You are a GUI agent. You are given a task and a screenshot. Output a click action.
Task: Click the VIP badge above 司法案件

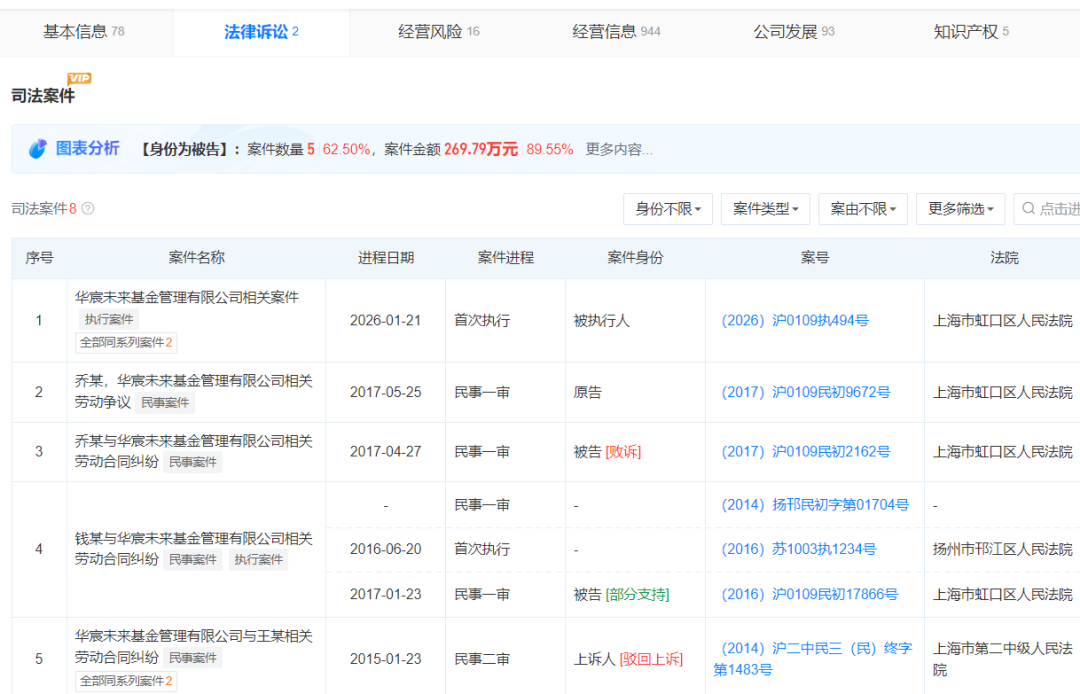[x=79, y=79]
